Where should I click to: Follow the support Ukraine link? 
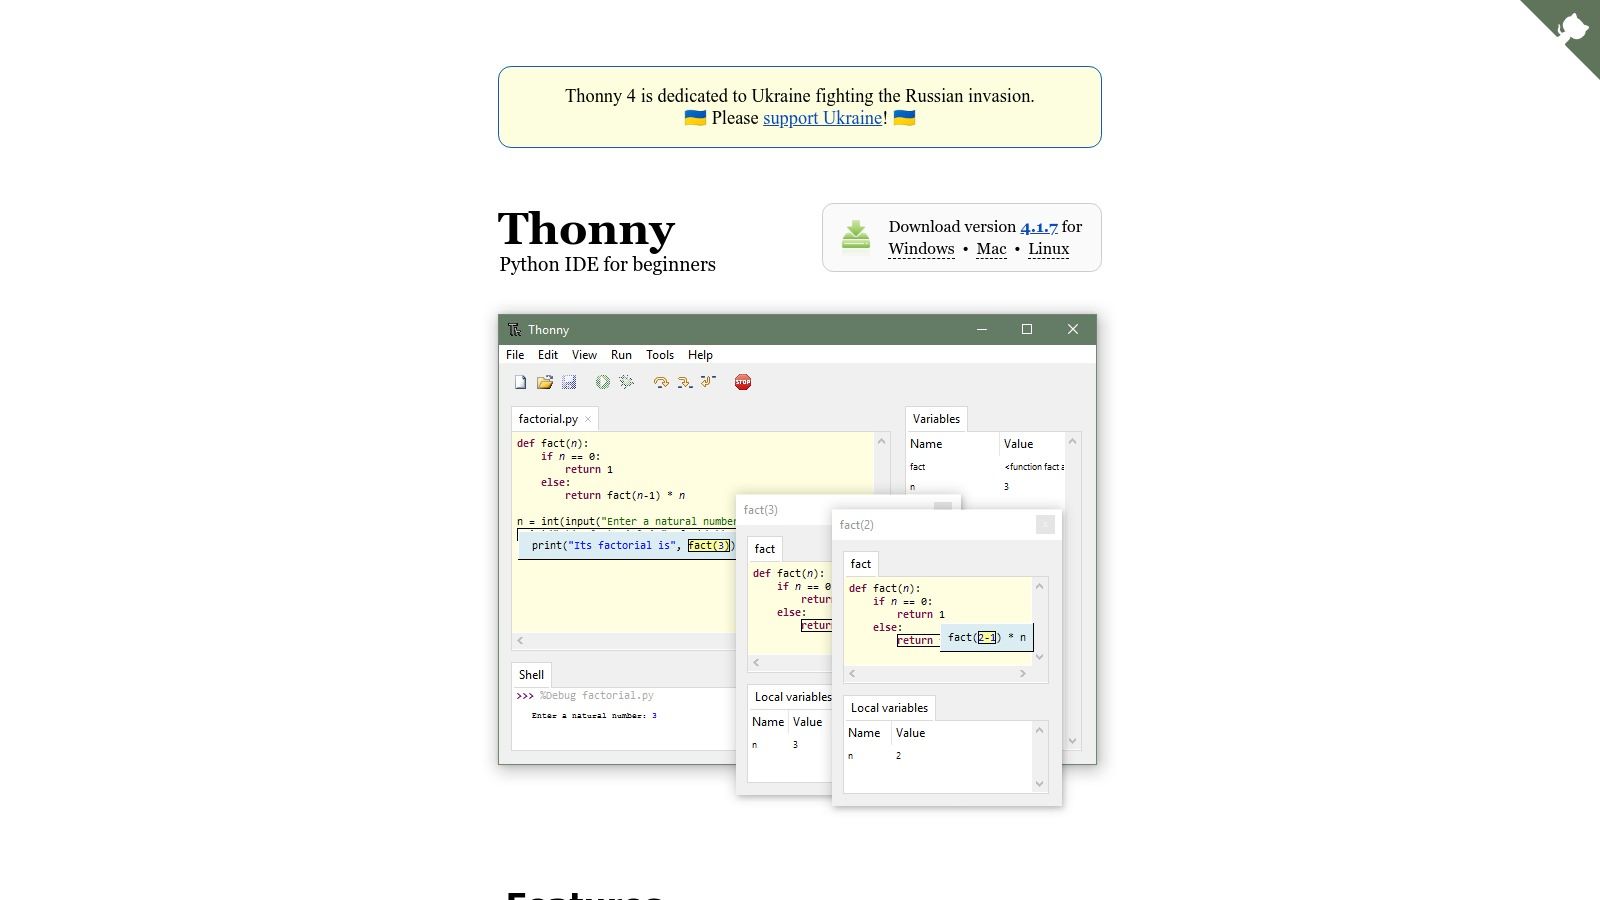tap(822, 118)
